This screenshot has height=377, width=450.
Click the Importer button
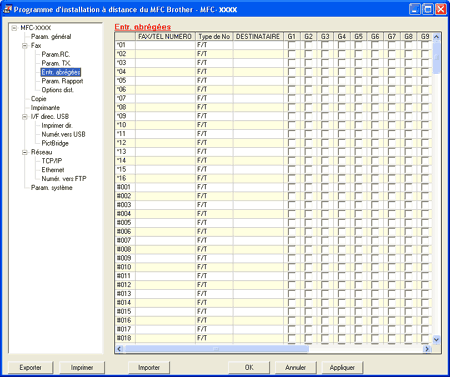149,367
